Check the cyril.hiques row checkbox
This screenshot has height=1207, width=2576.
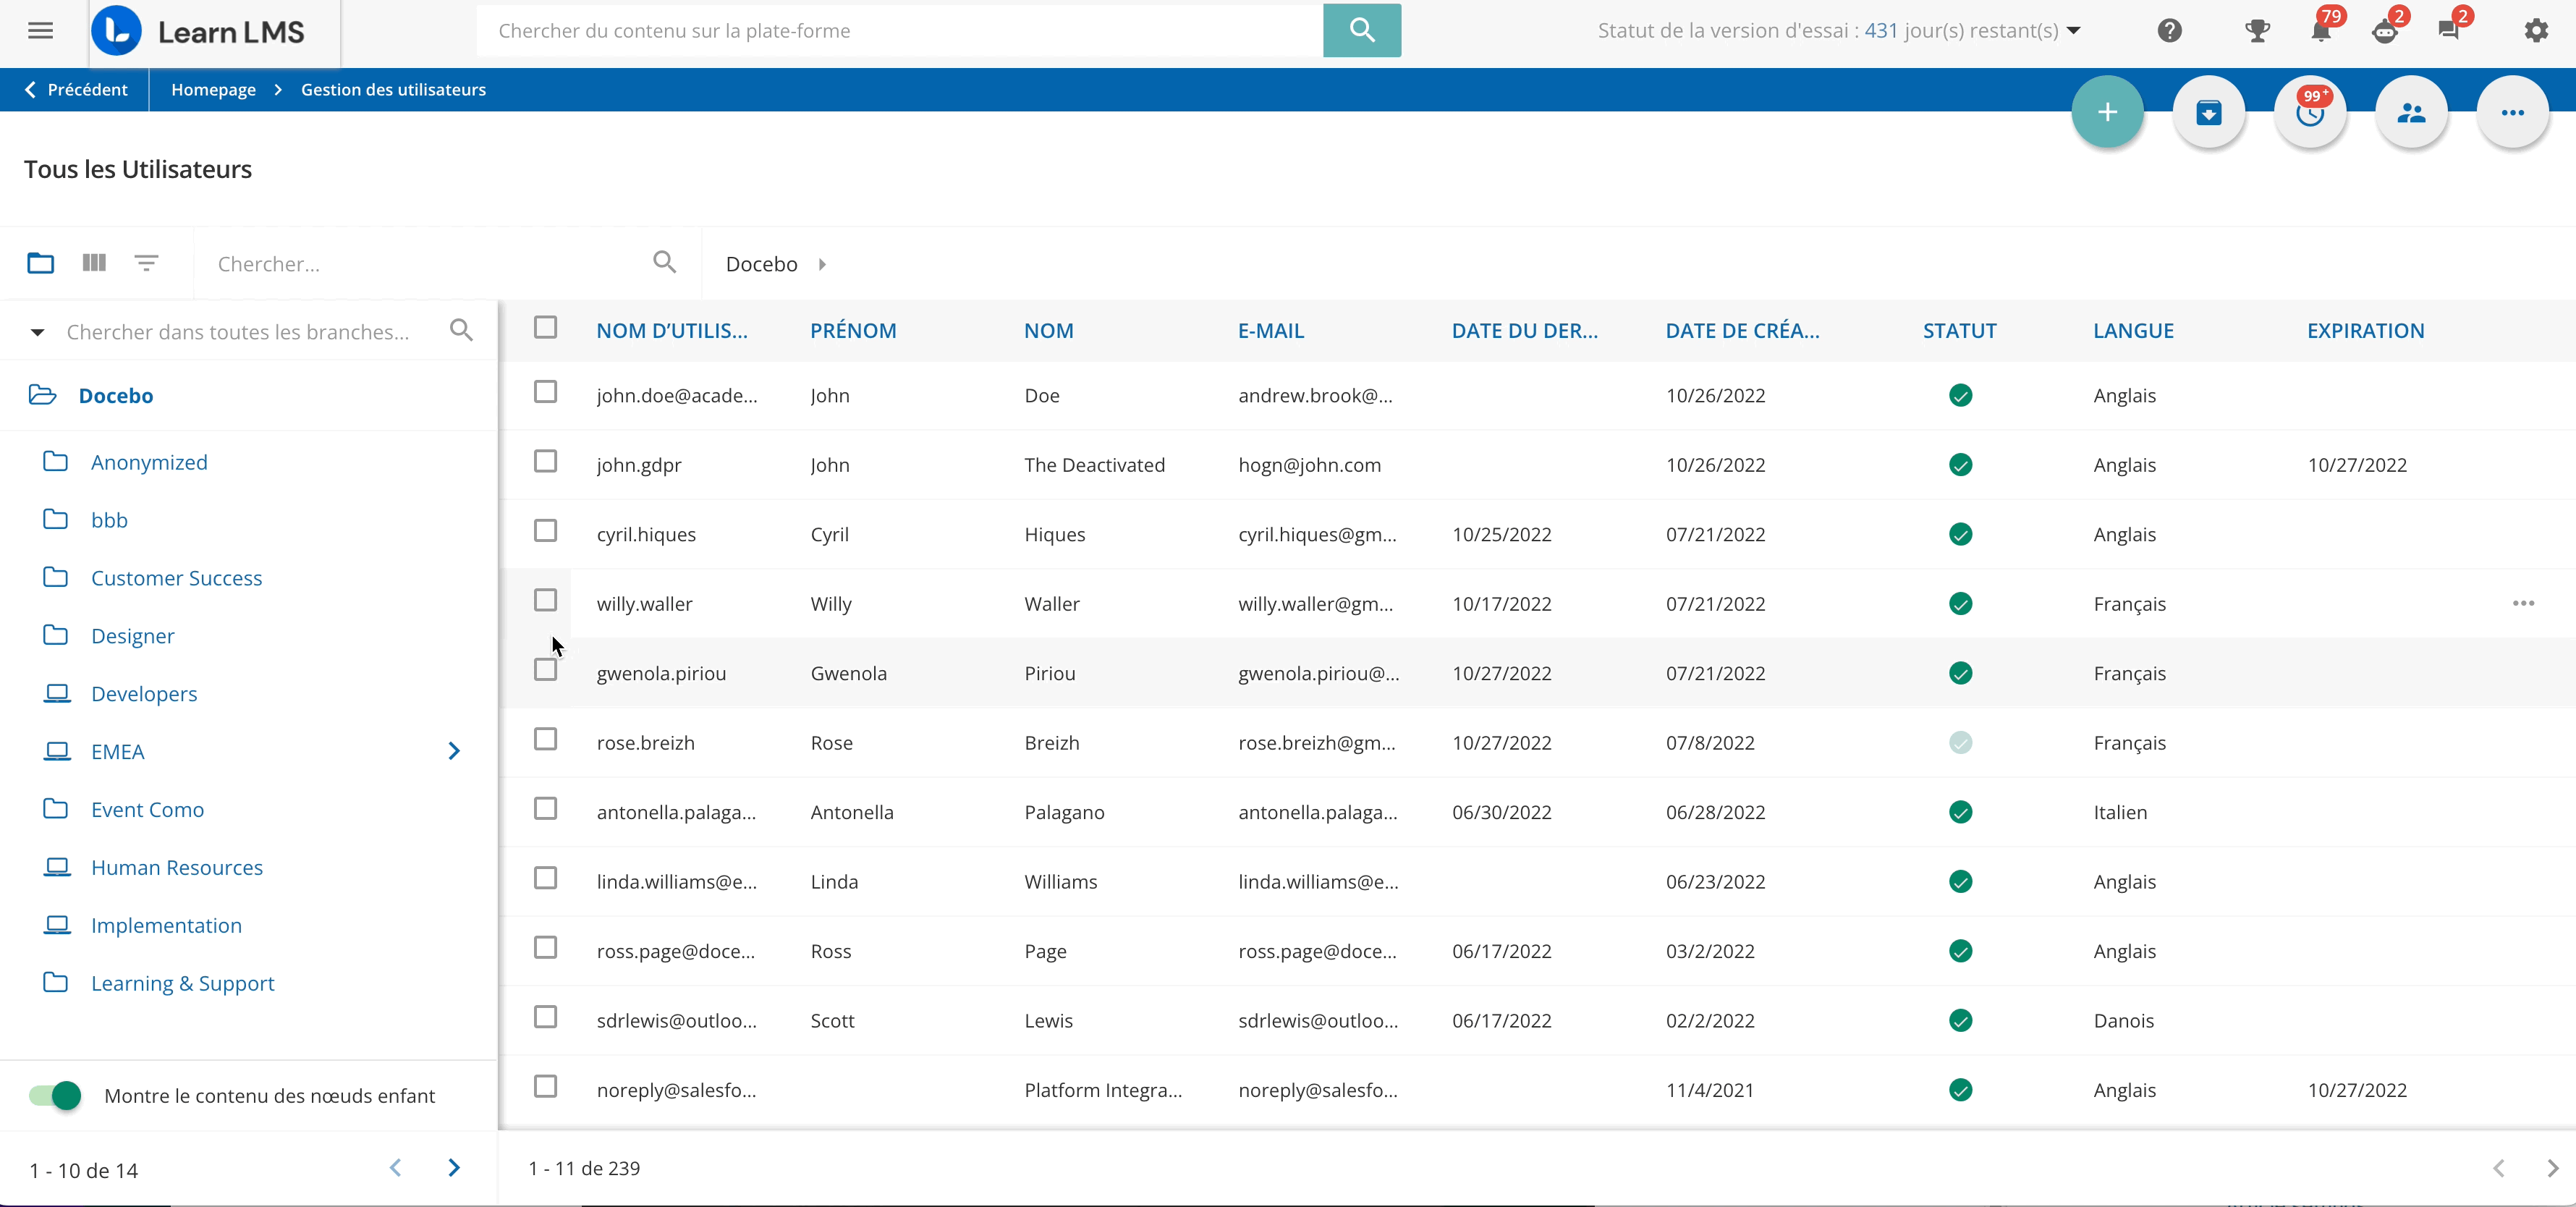545,530
